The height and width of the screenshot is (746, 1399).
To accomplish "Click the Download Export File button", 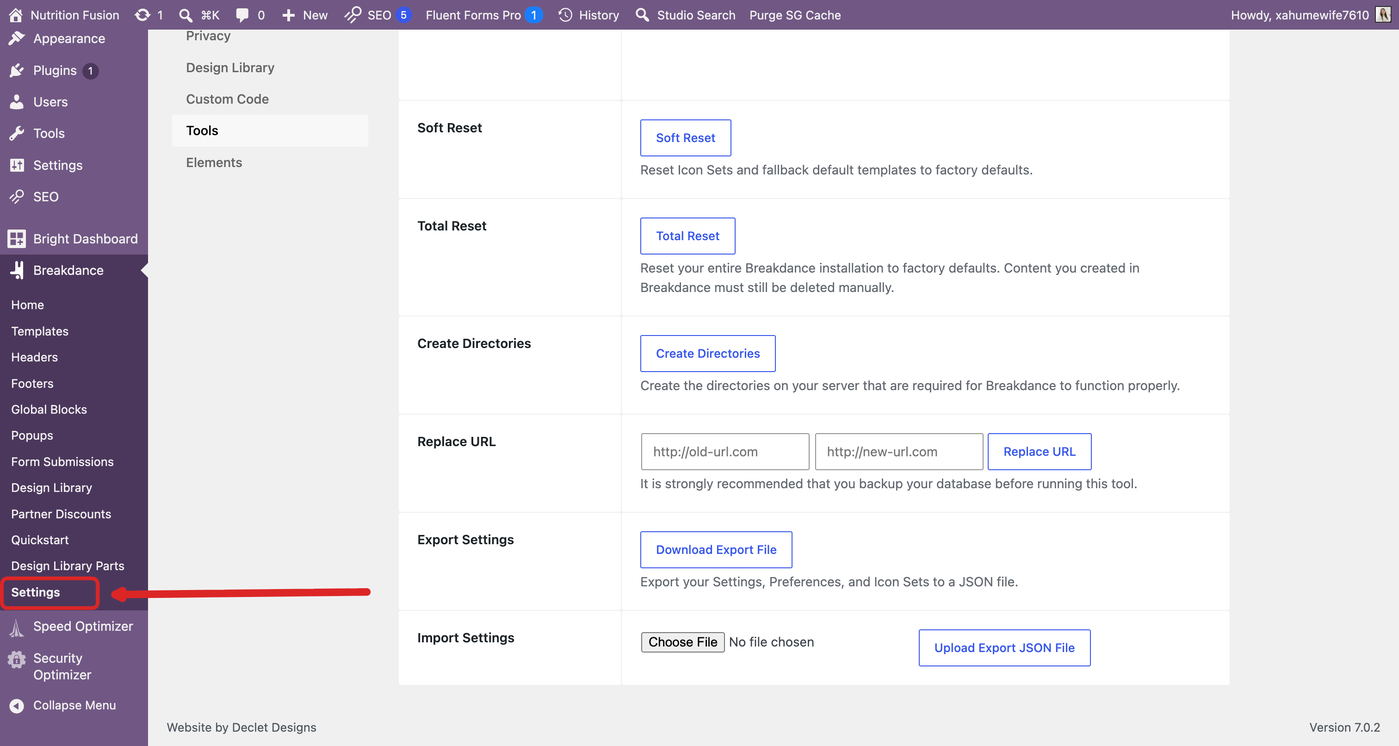I will [716, 550].
